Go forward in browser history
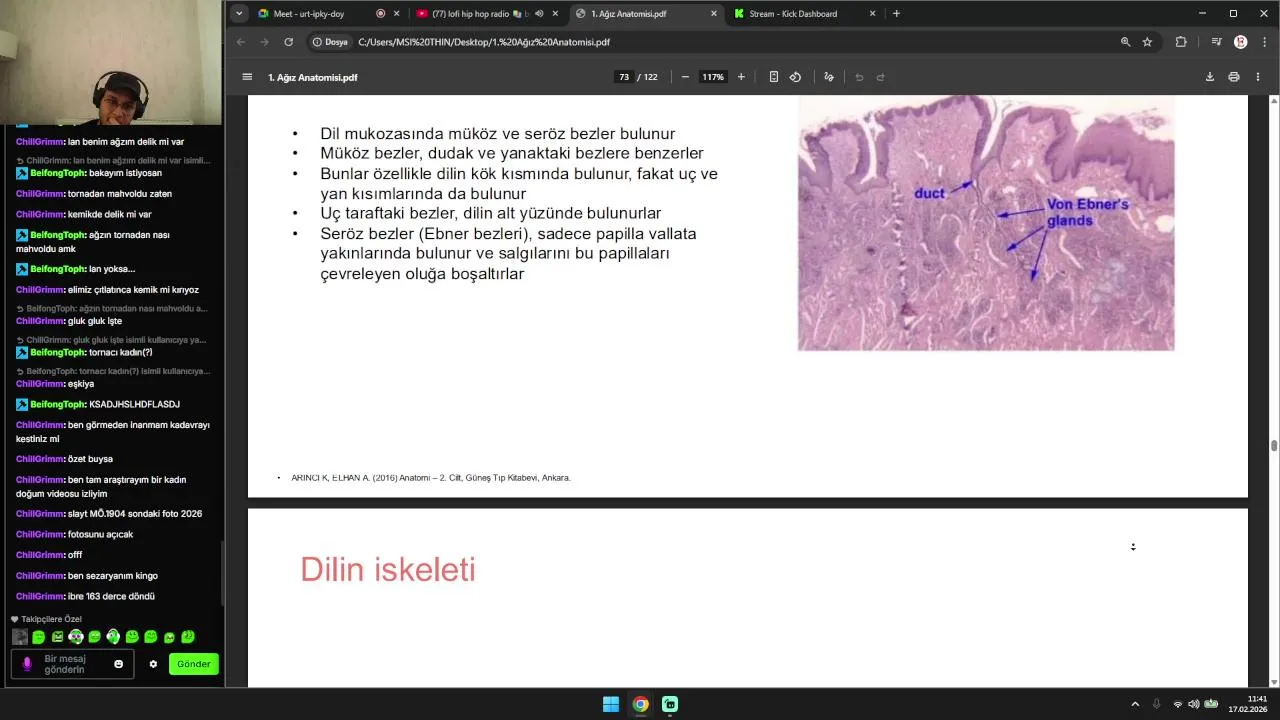This screenshot has height=720, width=1280. pyautogui.click(x=264, y=42)
